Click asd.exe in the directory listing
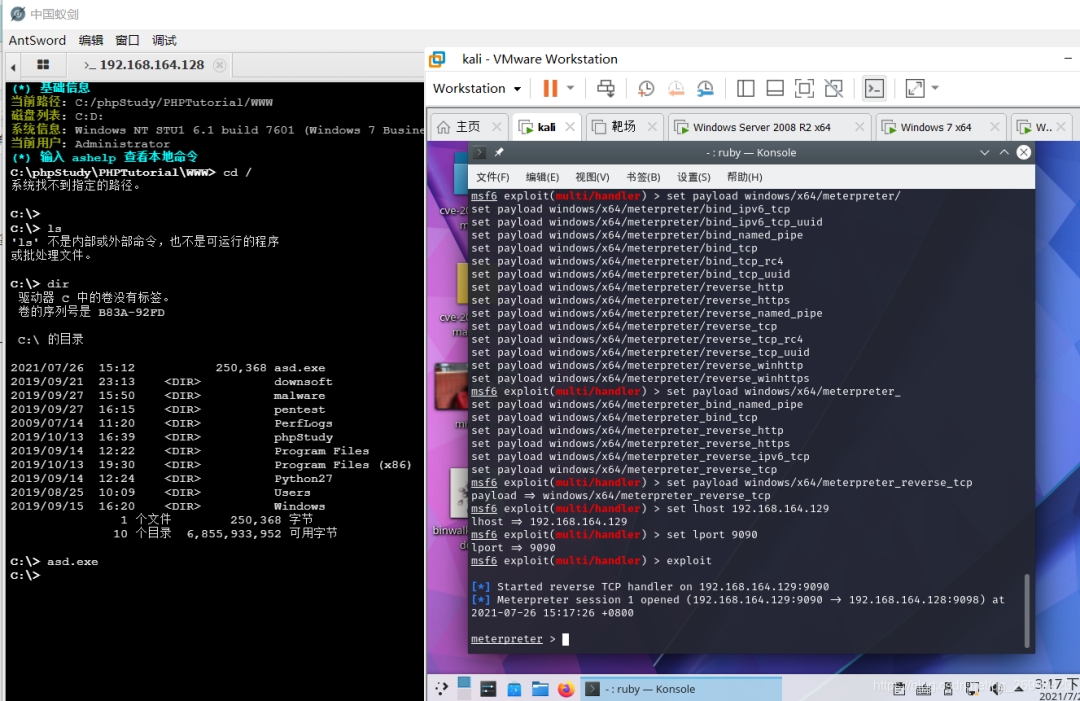The image size is (1080, 701). [300, 368]
